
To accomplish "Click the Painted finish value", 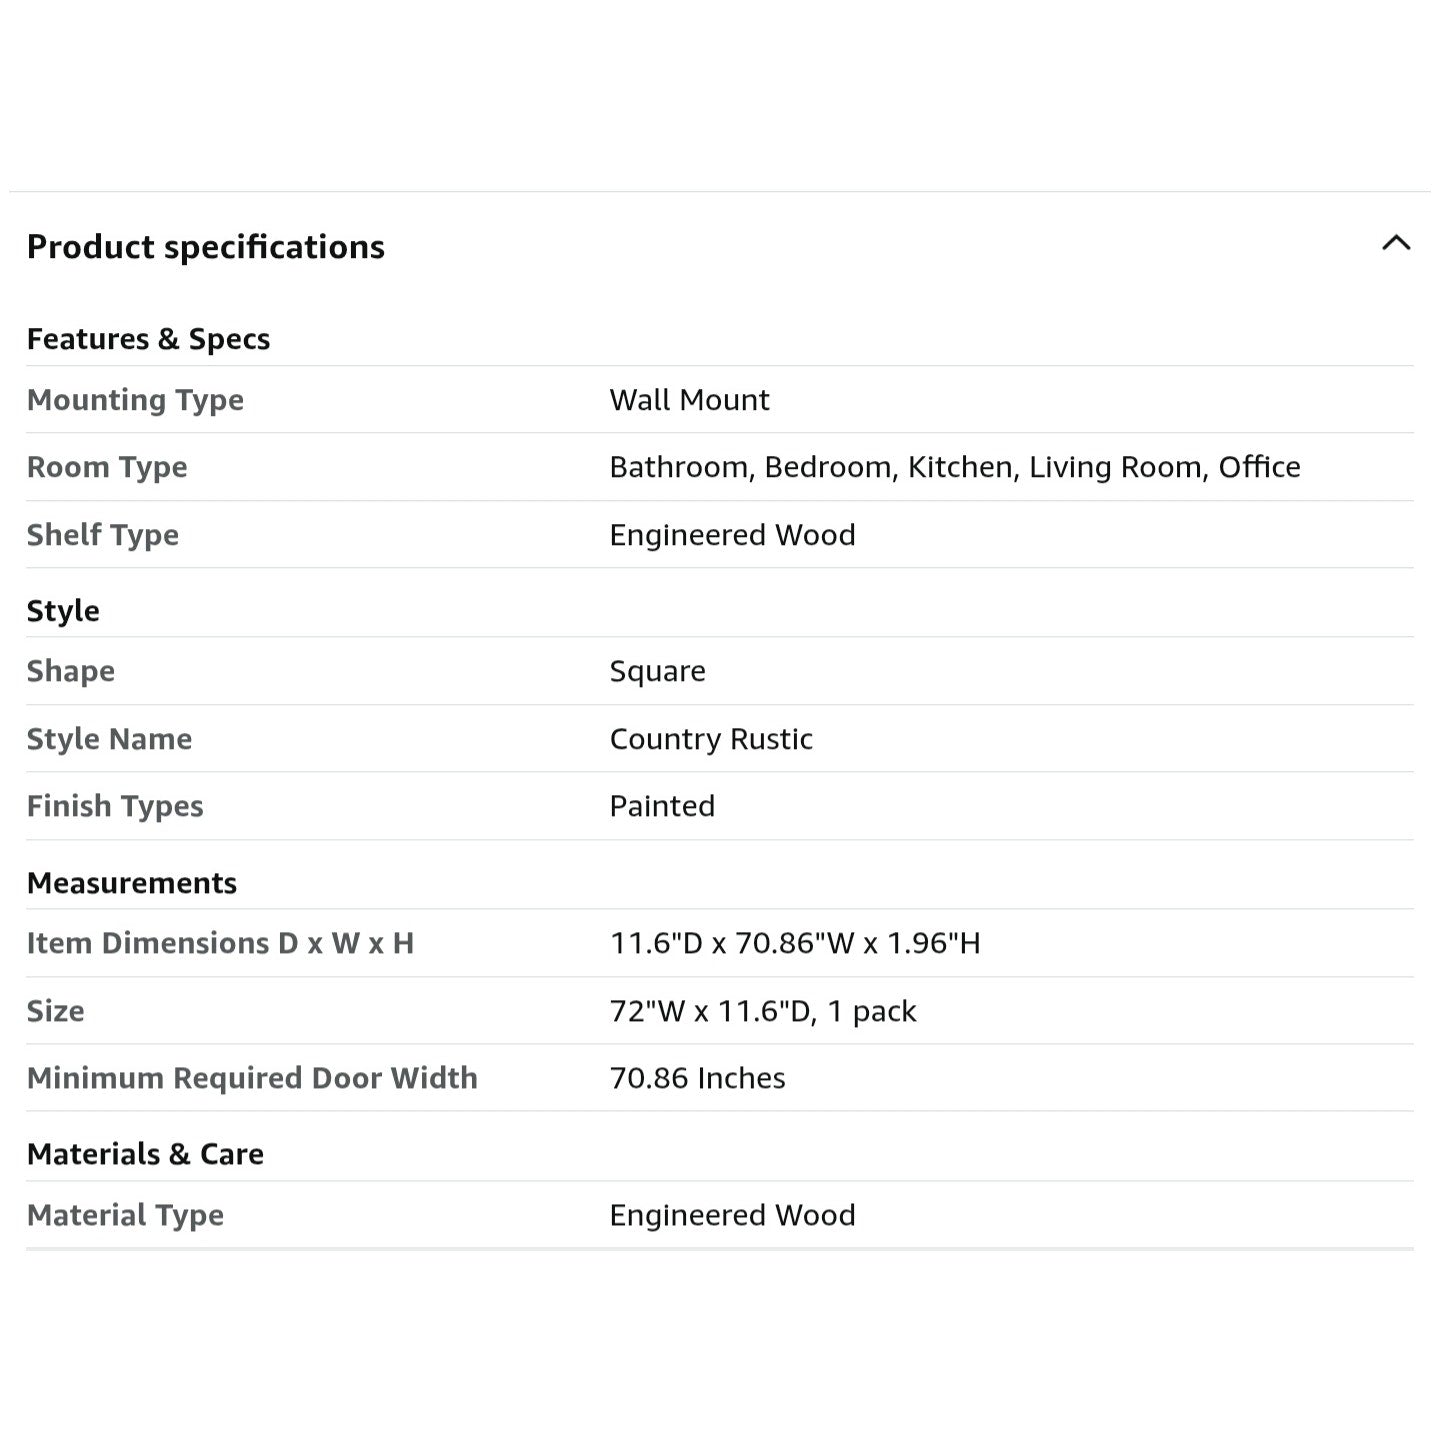I will pos(662,806).
